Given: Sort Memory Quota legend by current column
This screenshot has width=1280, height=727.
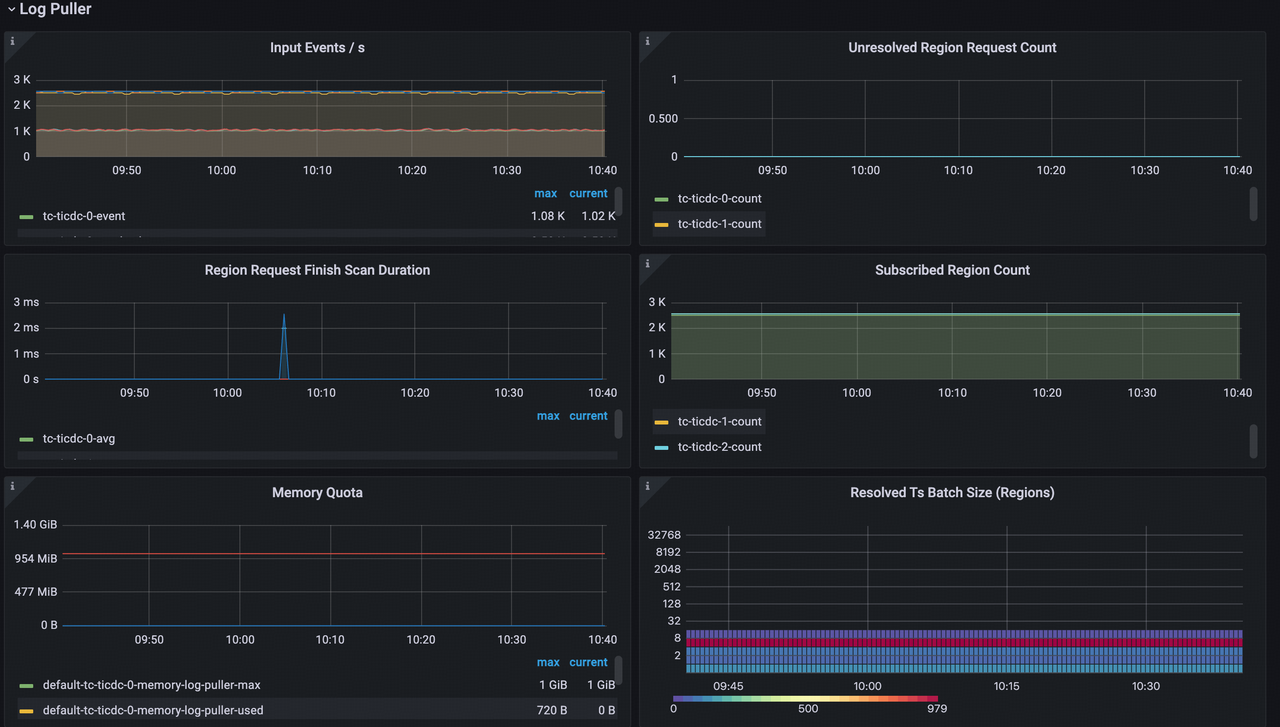Looking at the screenshot, I should [588, 662].
